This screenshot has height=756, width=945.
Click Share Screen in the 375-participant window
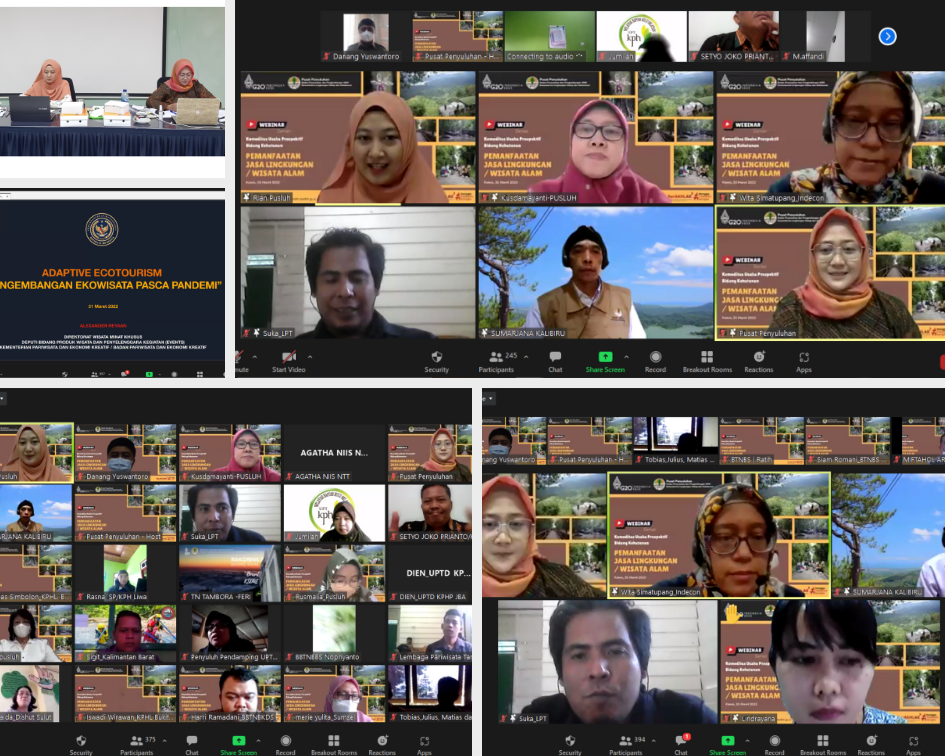(x=239, y=745)
